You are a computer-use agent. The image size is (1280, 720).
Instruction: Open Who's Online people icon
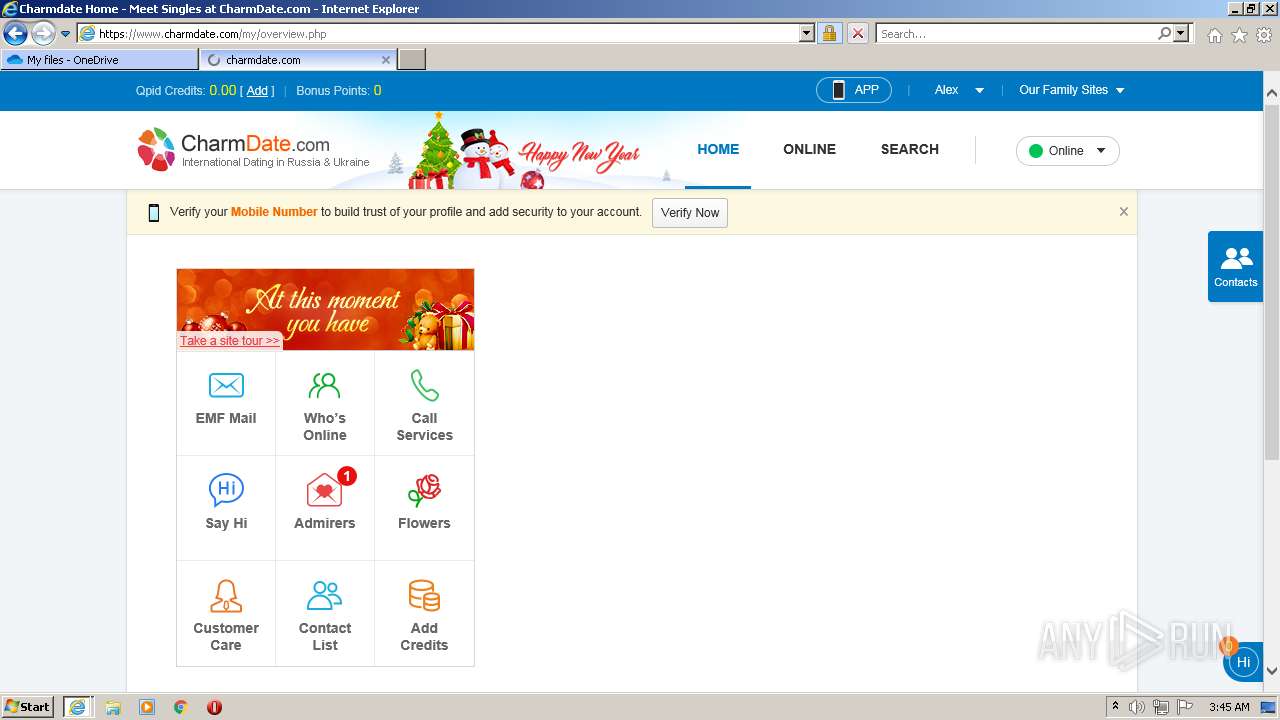point(324,385)
